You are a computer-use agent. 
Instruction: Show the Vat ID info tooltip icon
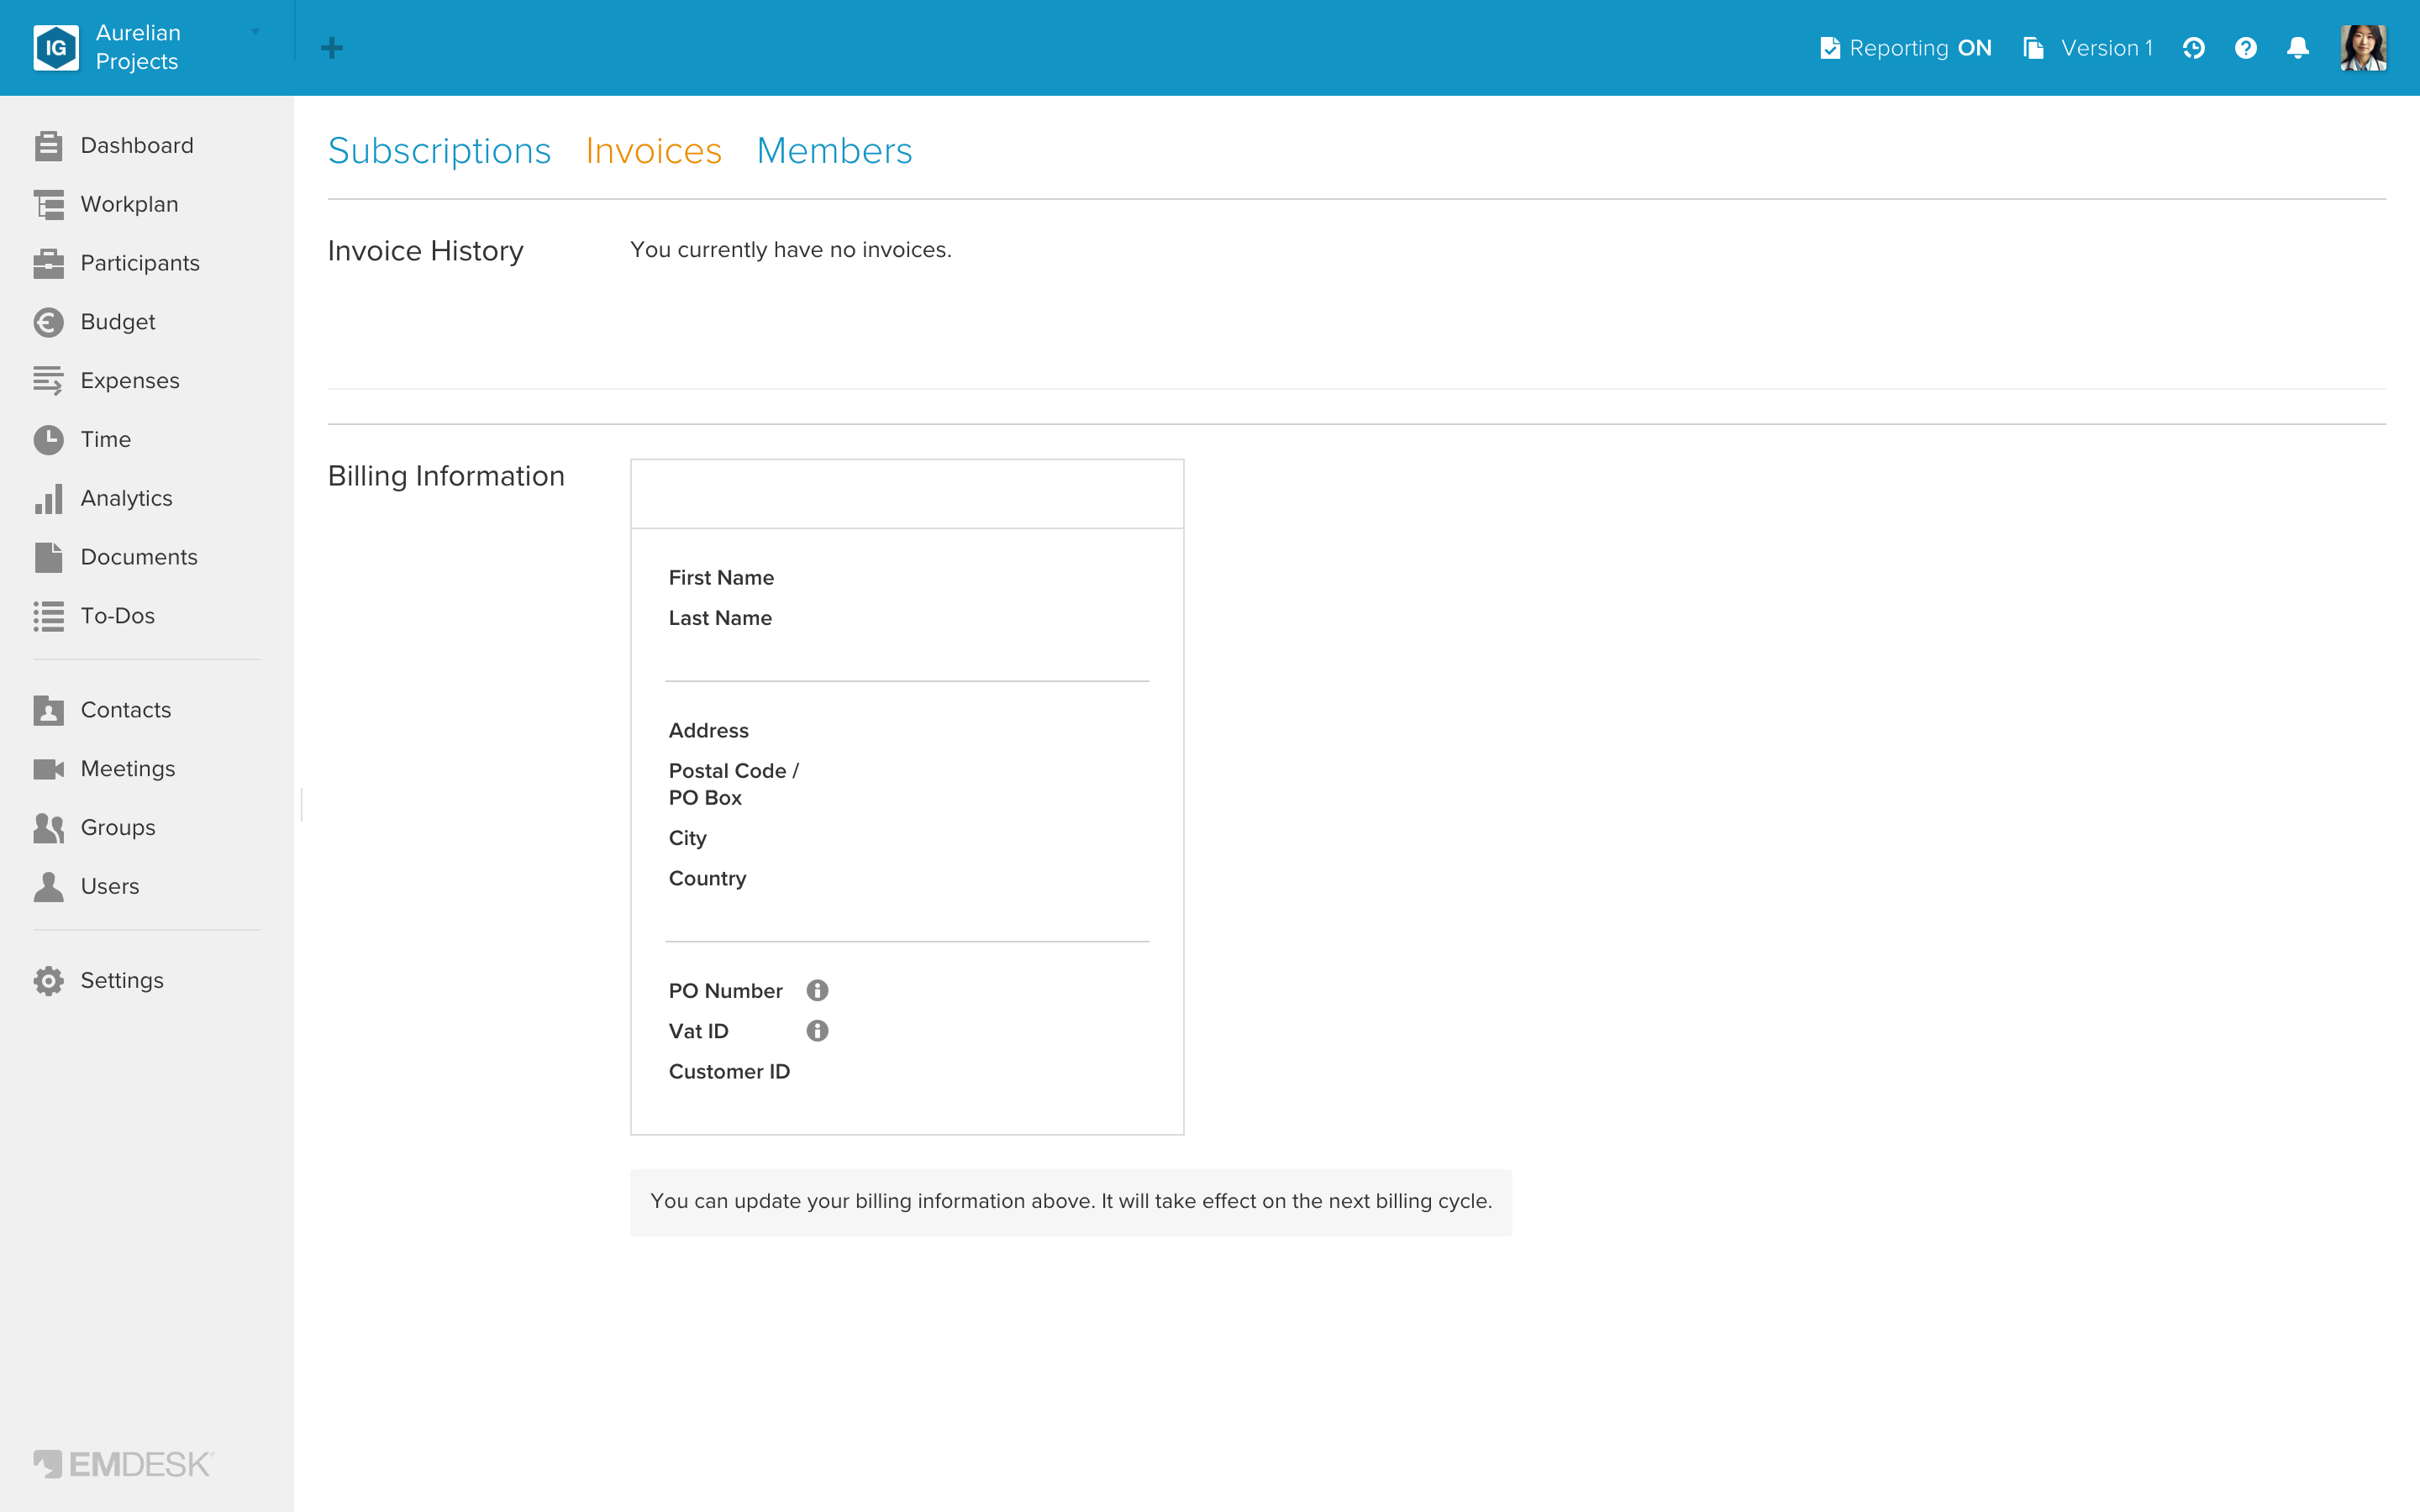click(x=817, y=1031)
